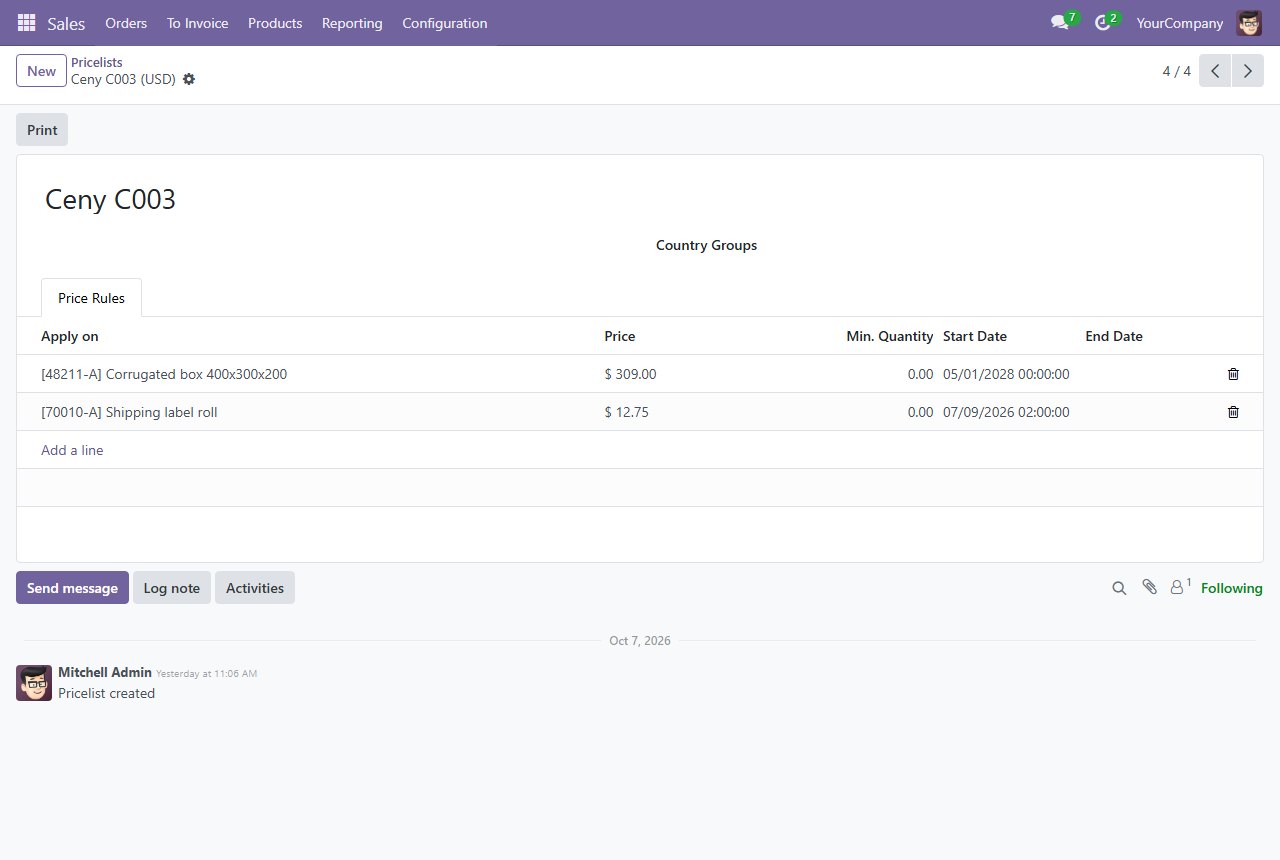Viewport: 1280px width, 860px height.
Task: Click Mitchell Admin's avatar in the chatter
Action: tap(34, 683)
